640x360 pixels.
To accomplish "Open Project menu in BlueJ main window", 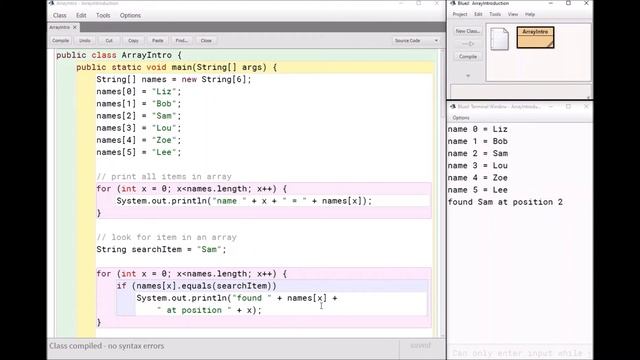I will point(460,14).
